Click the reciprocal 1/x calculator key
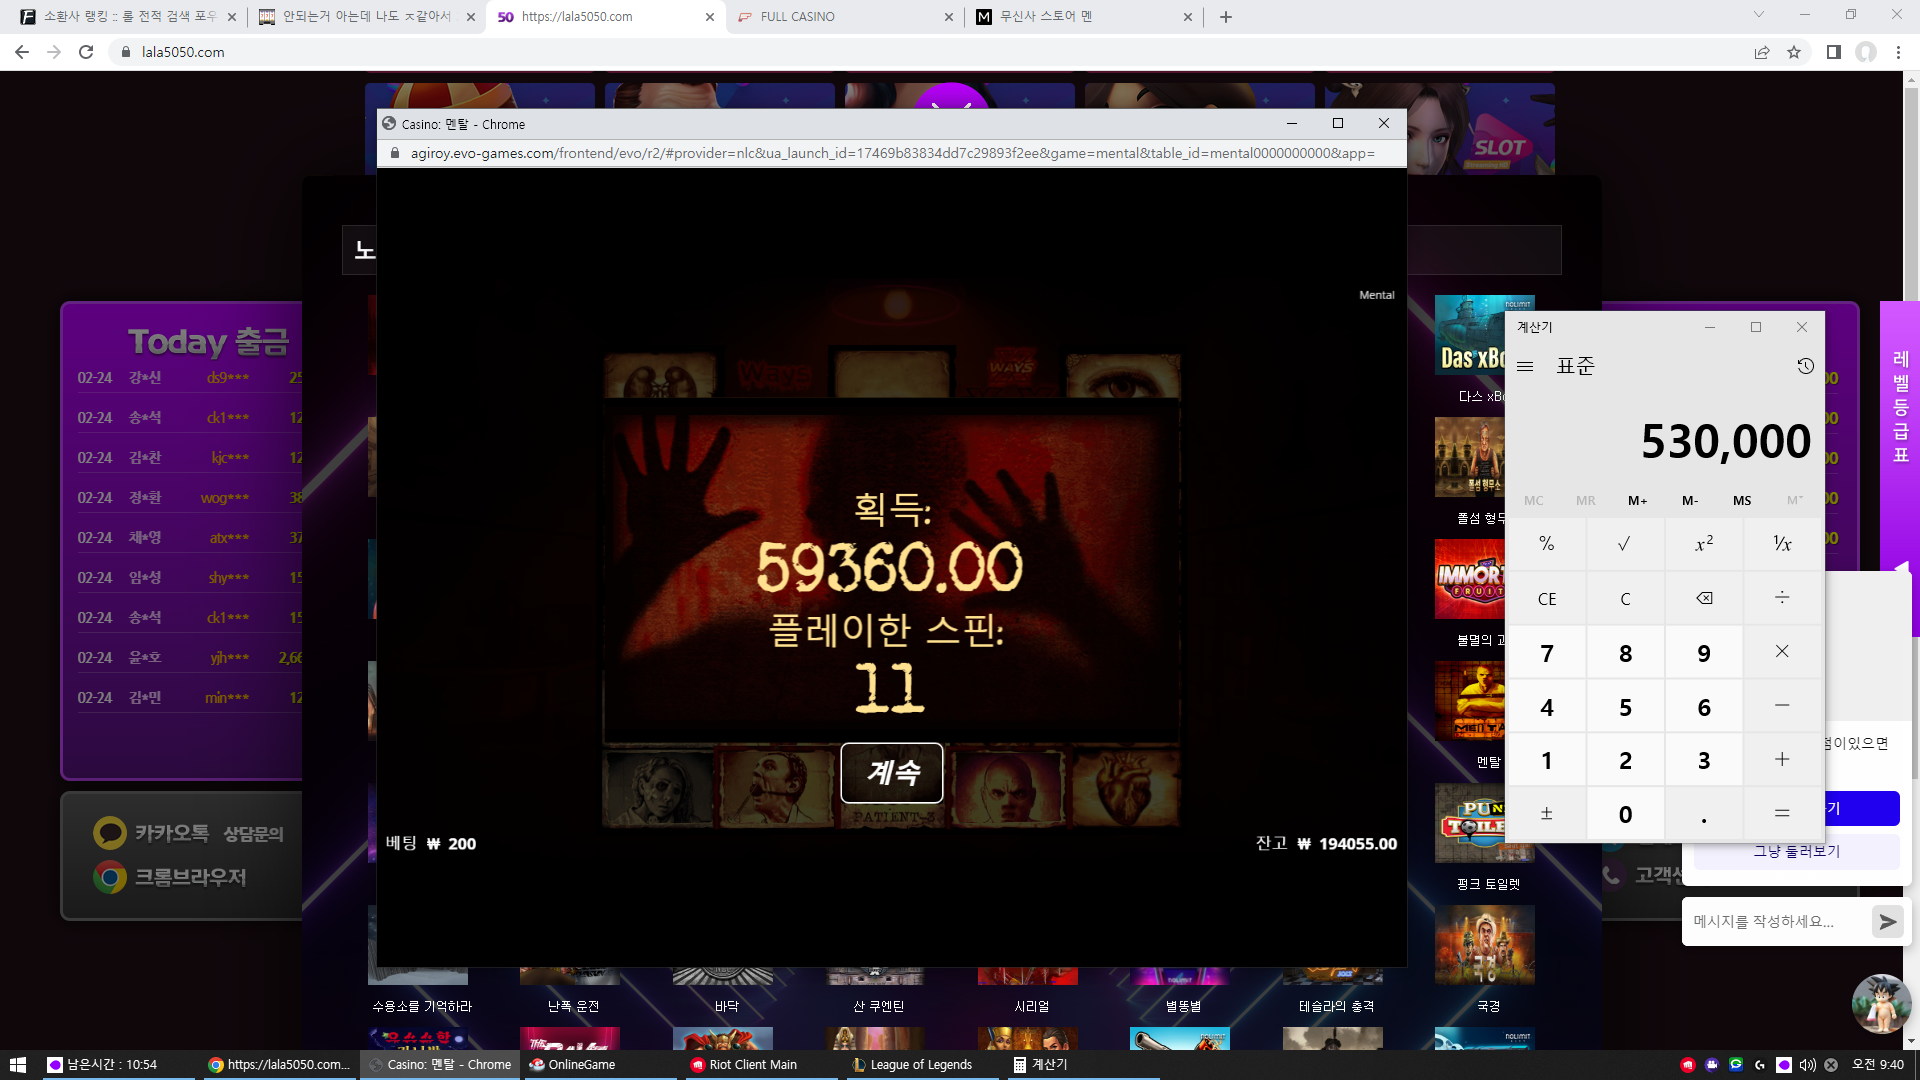This screenshot has width=1920, height=1080. [x=1782, y=544]
